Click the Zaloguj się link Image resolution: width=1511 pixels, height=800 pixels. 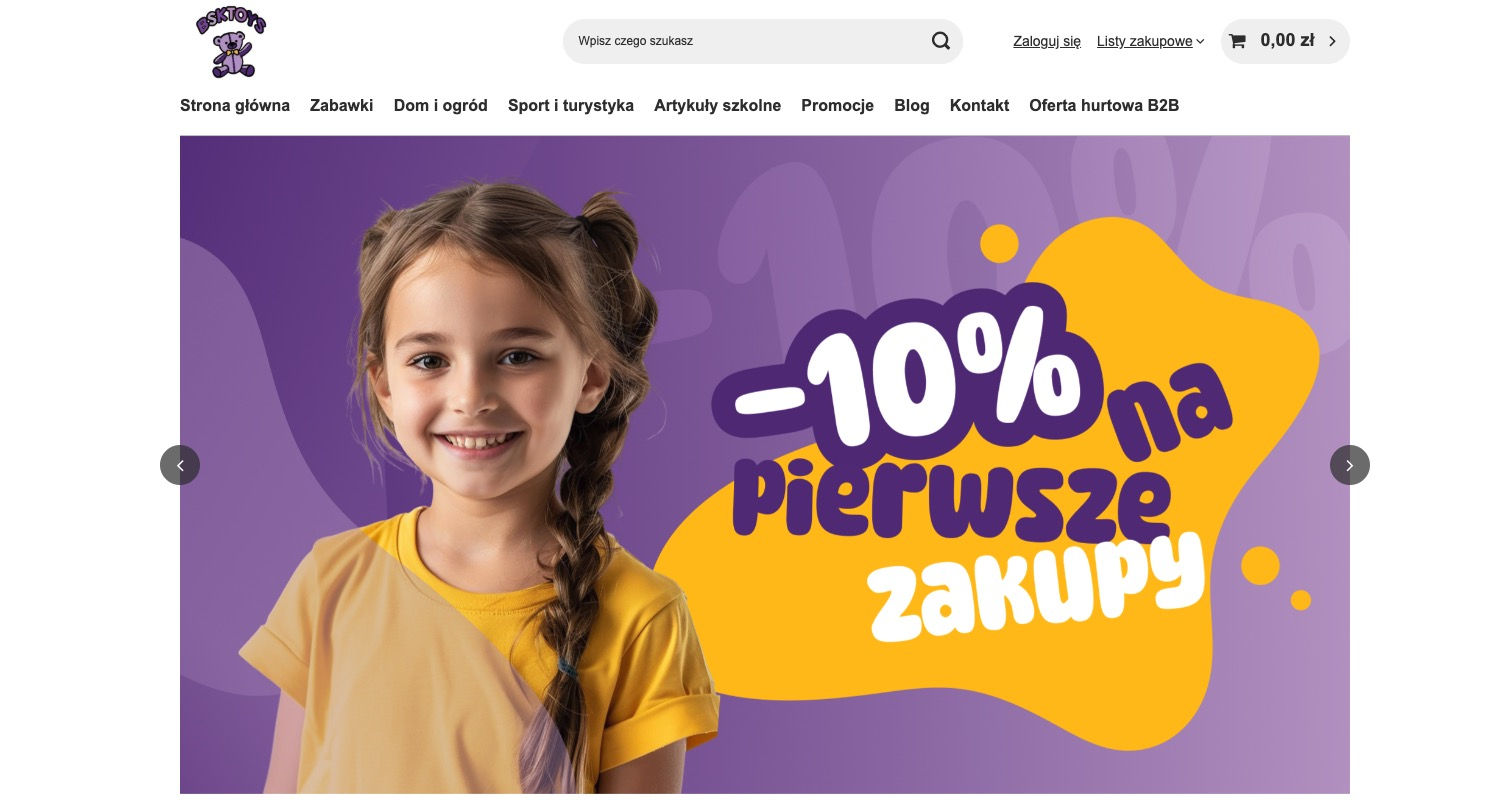[x=1046, y=41]
